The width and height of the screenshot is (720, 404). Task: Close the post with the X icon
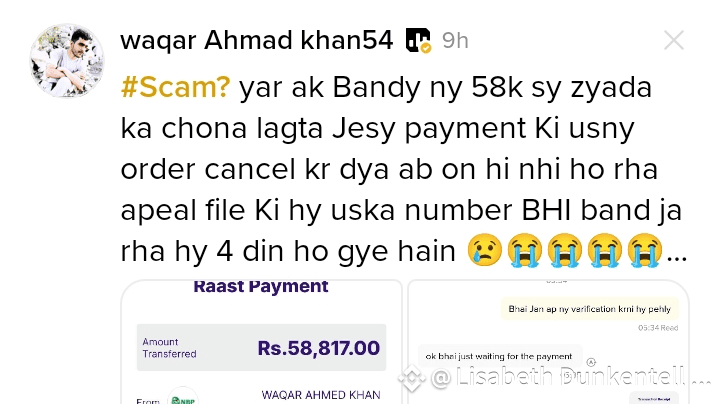(x=674, y=40)
